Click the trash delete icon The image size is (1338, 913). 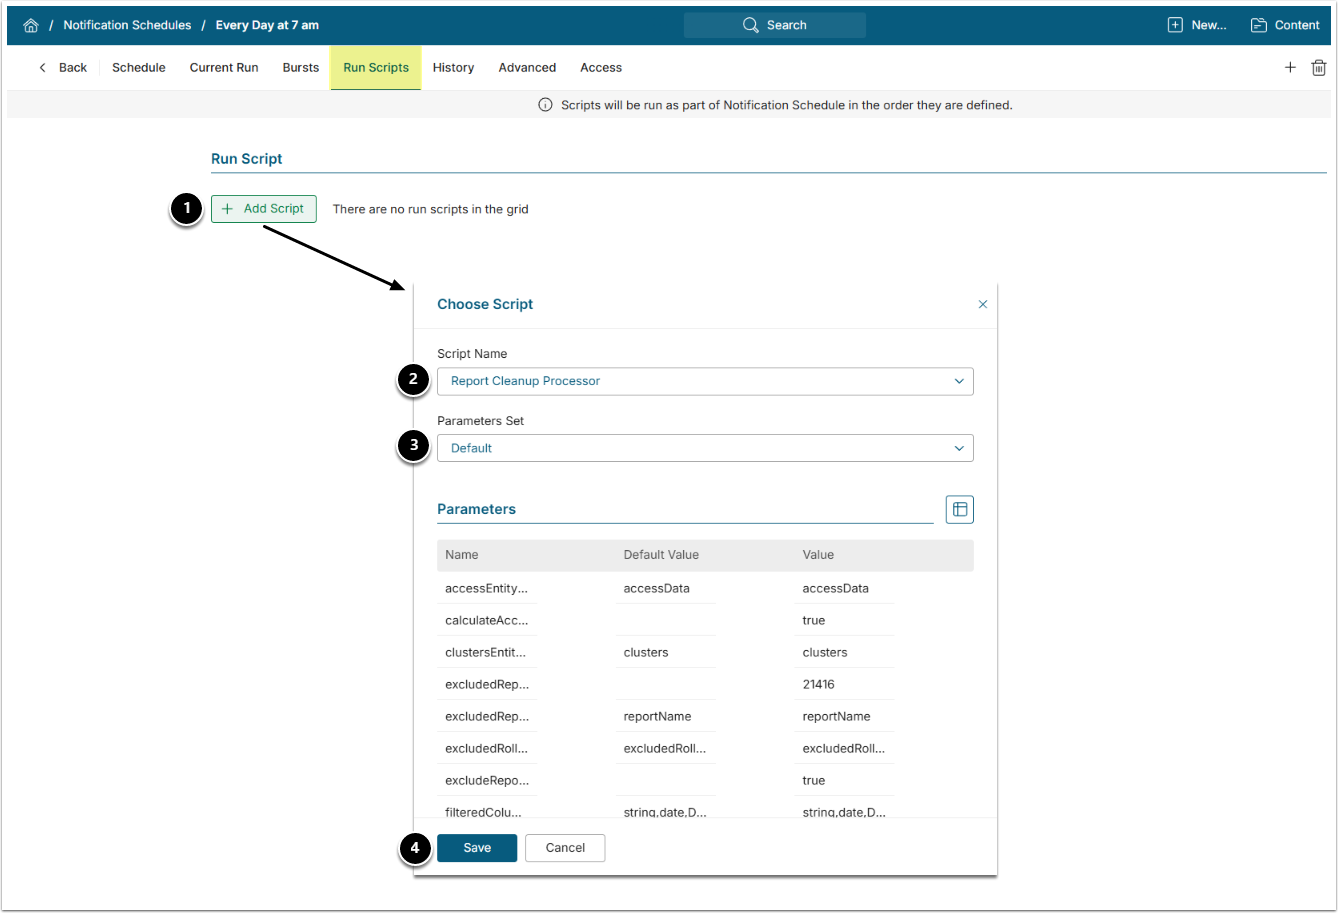click(x=1319, y=68)
